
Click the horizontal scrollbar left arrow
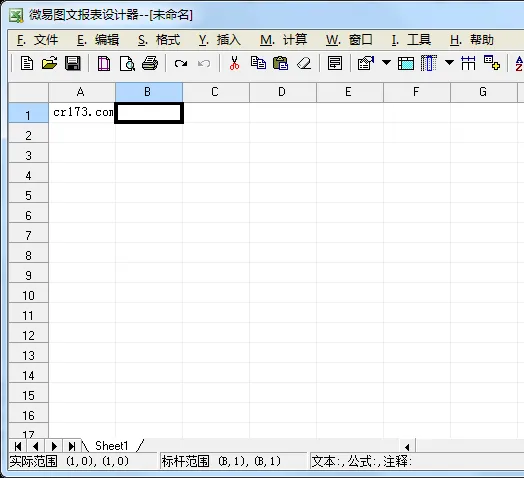point(407,447)
